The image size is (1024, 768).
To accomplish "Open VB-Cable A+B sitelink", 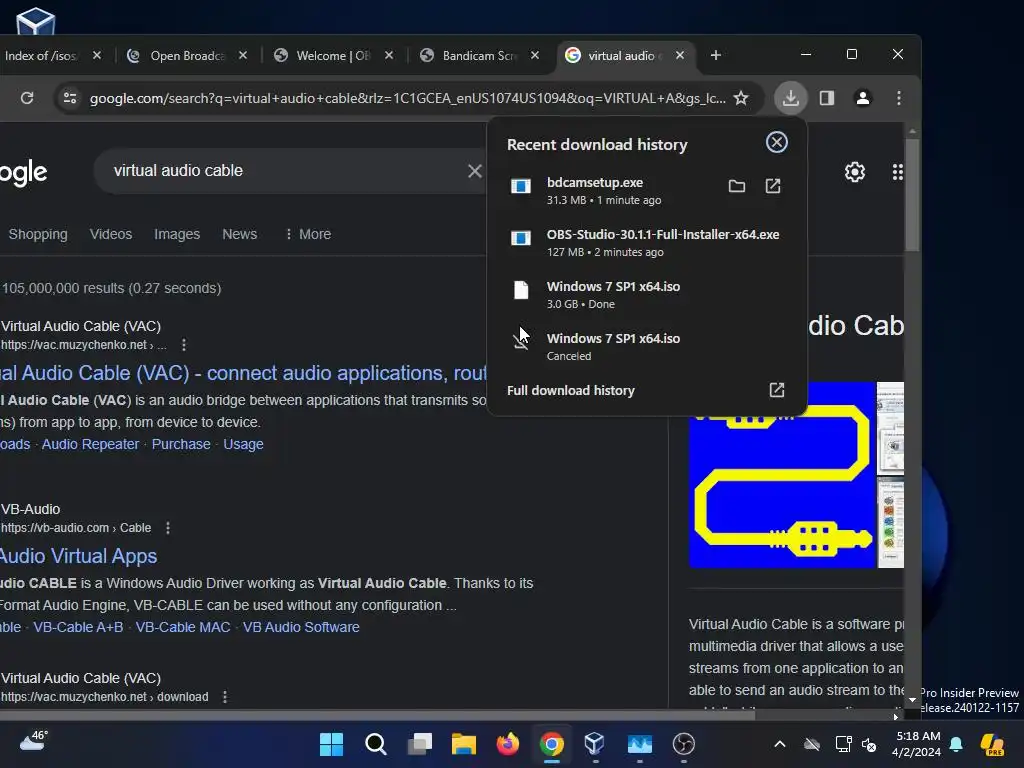I will point(78,627).
